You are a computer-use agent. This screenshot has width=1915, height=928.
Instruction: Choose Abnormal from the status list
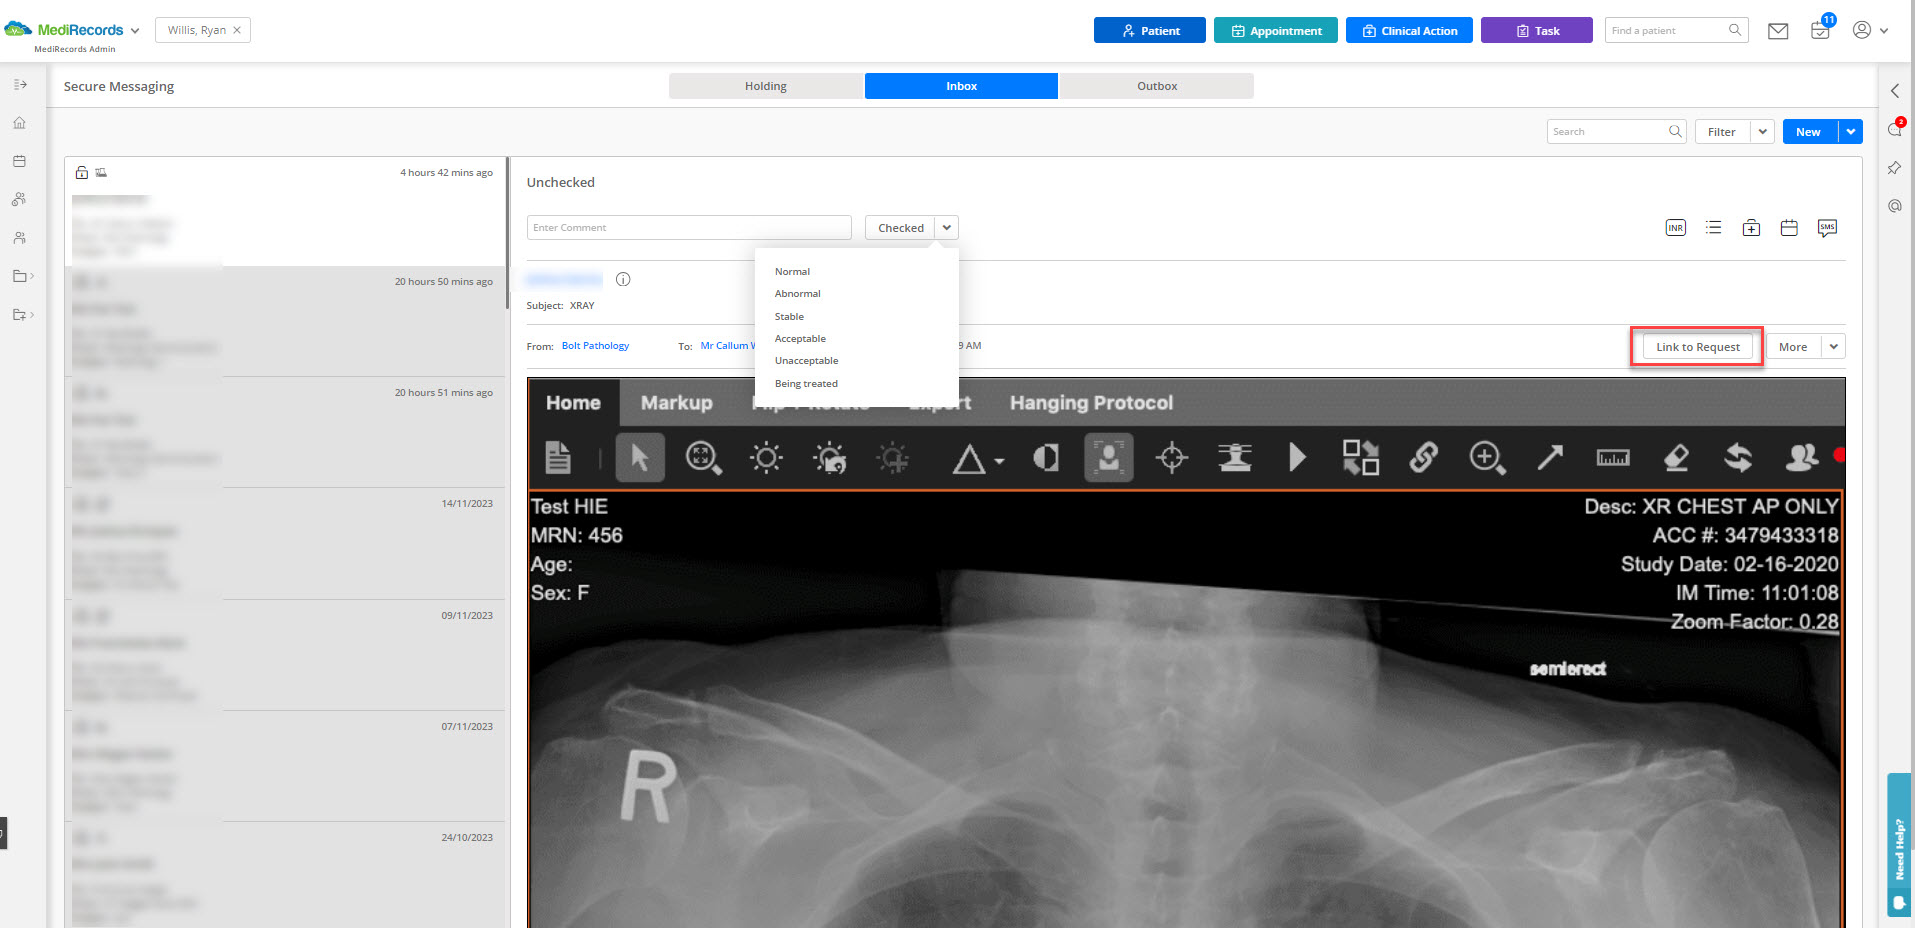(x=798, y=294)
